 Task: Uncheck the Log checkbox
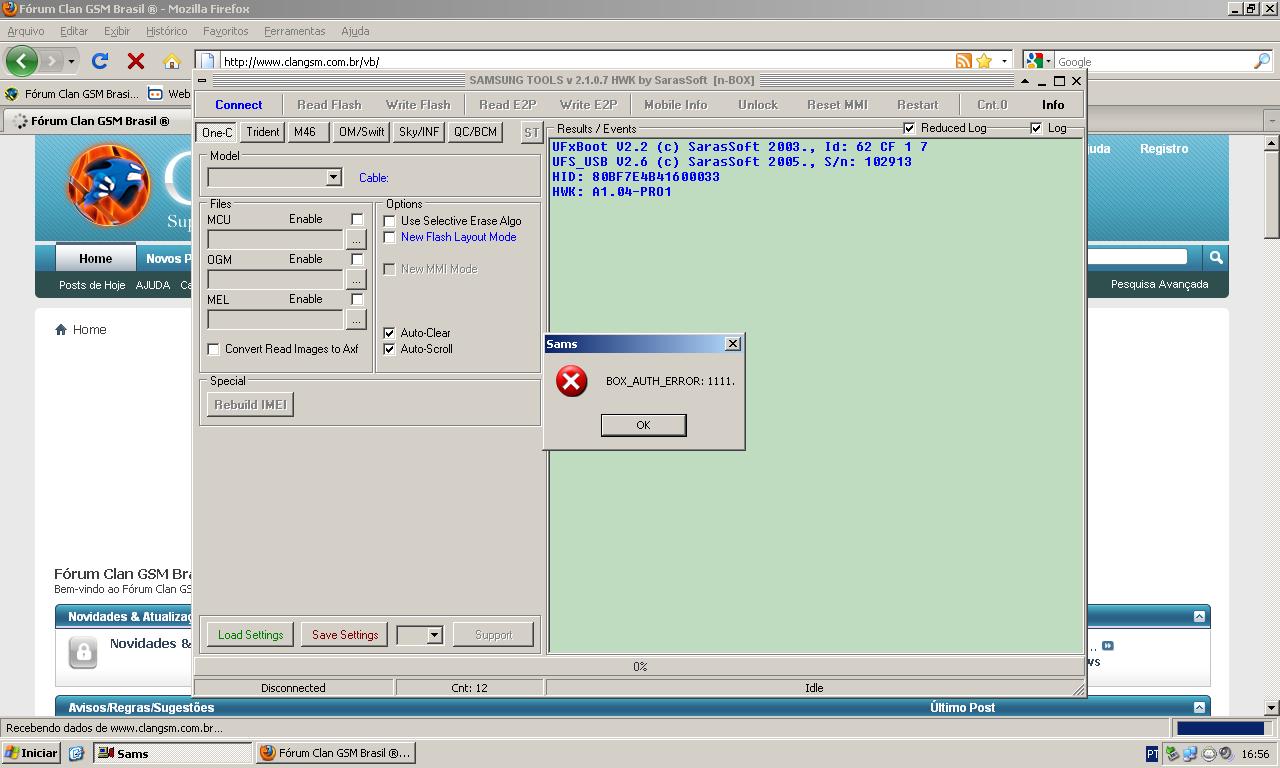tap(1036, 128)
